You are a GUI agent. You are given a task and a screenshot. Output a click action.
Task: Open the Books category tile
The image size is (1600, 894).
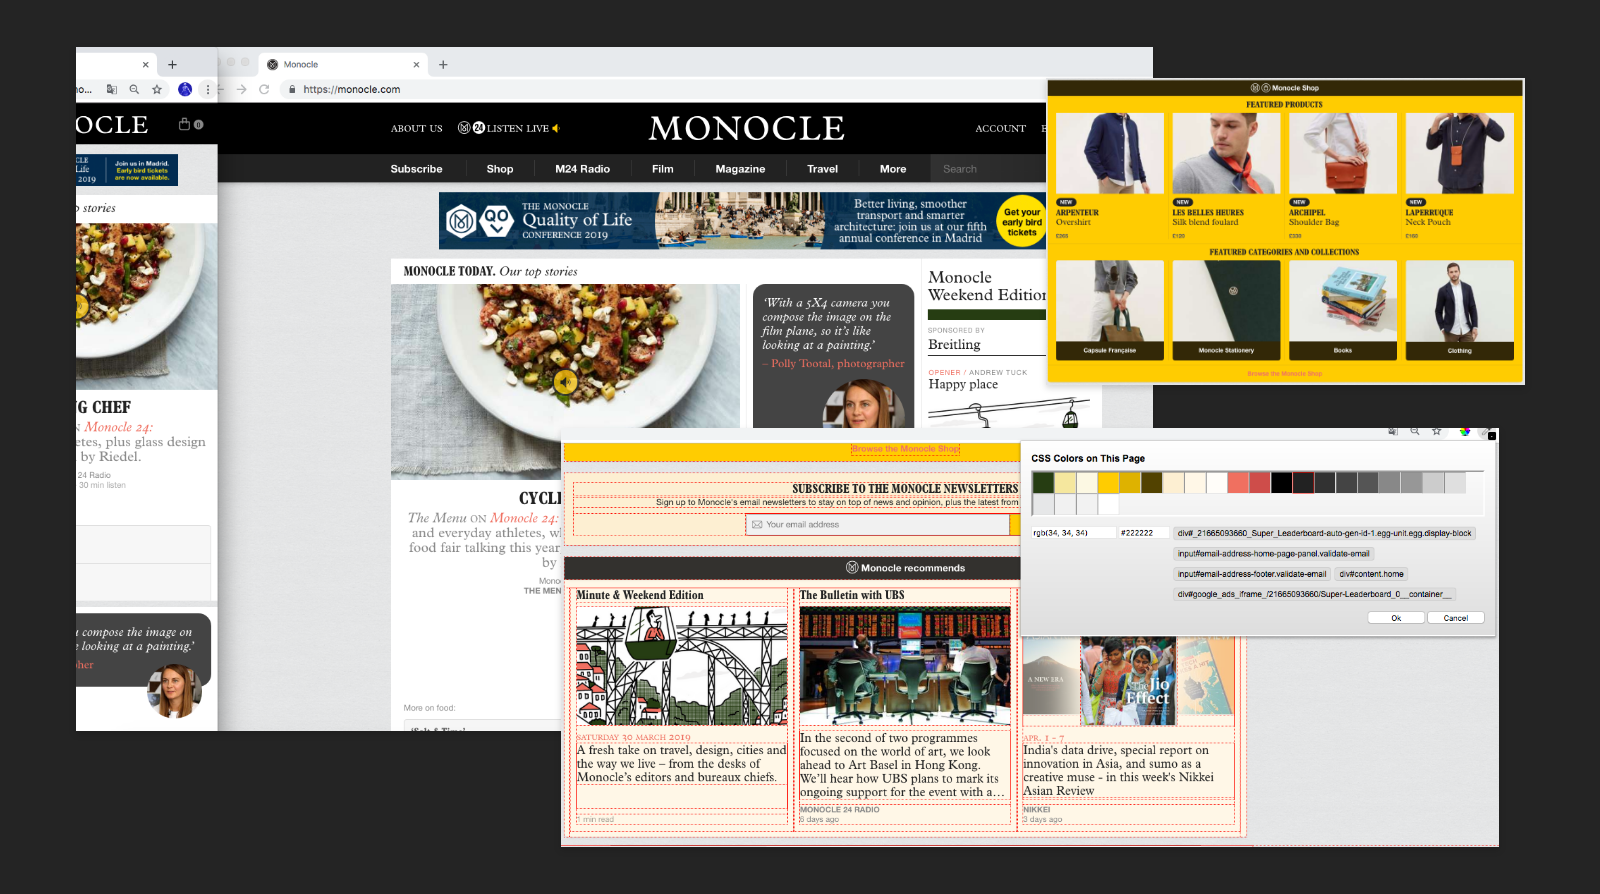1343,310
